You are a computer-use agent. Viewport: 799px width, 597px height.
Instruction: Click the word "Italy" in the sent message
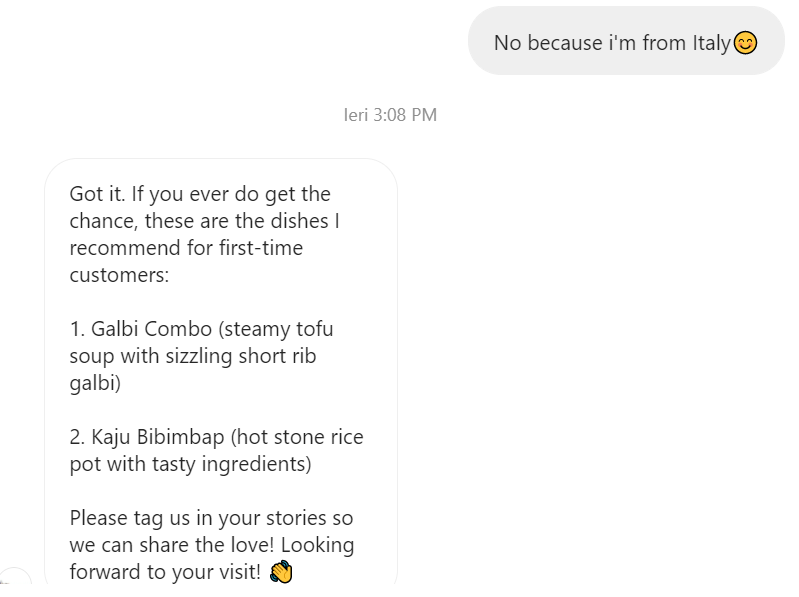pyautogui.click(x=711, y=43)
